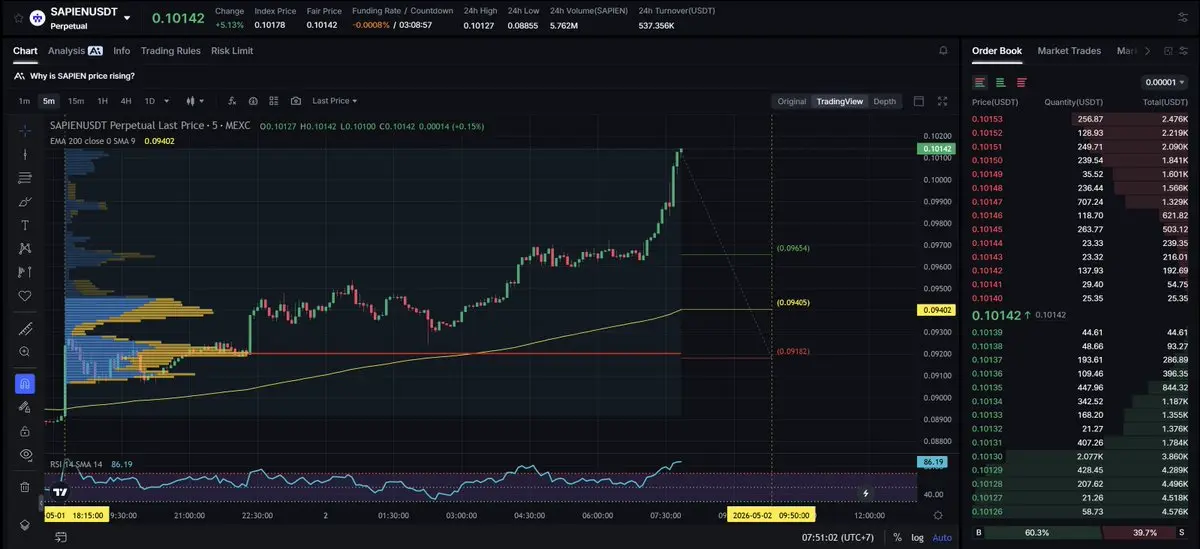
Task: Open the object tree layers icon
Action: point(25,524)
